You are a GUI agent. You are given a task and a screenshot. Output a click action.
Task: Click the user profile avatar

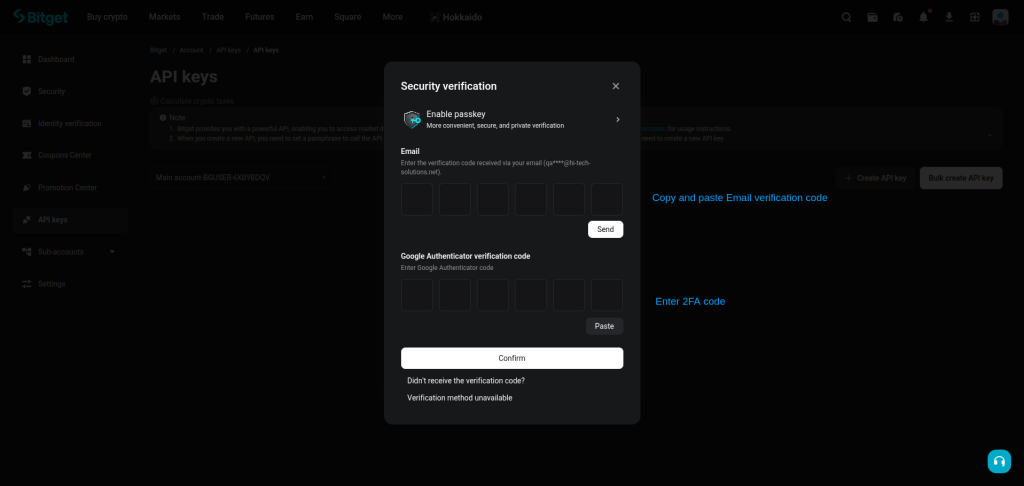[1000, 17]
